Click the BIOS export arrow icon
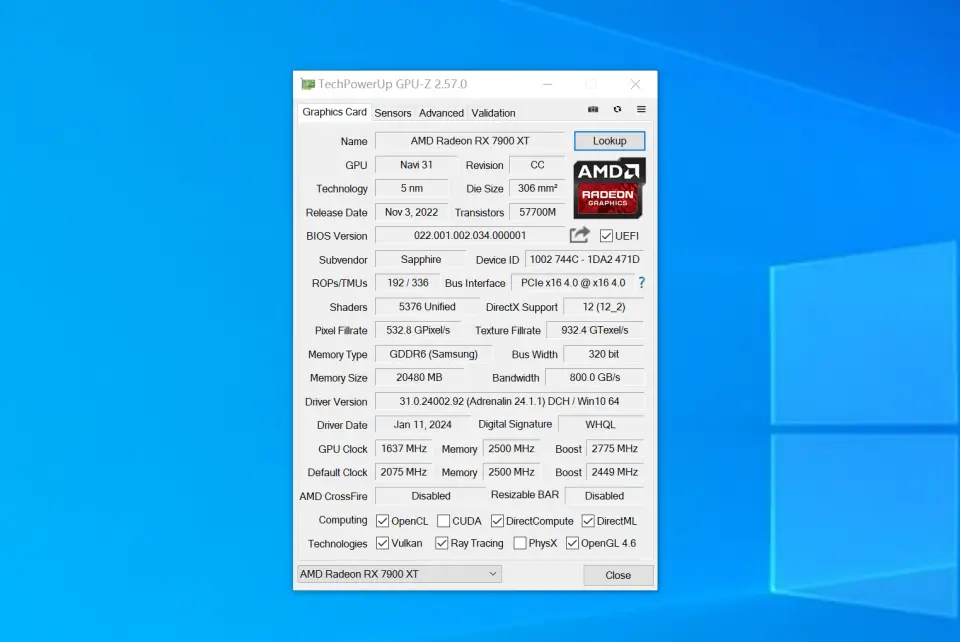This screenshot has height=642, width=960. coord(579,235)
